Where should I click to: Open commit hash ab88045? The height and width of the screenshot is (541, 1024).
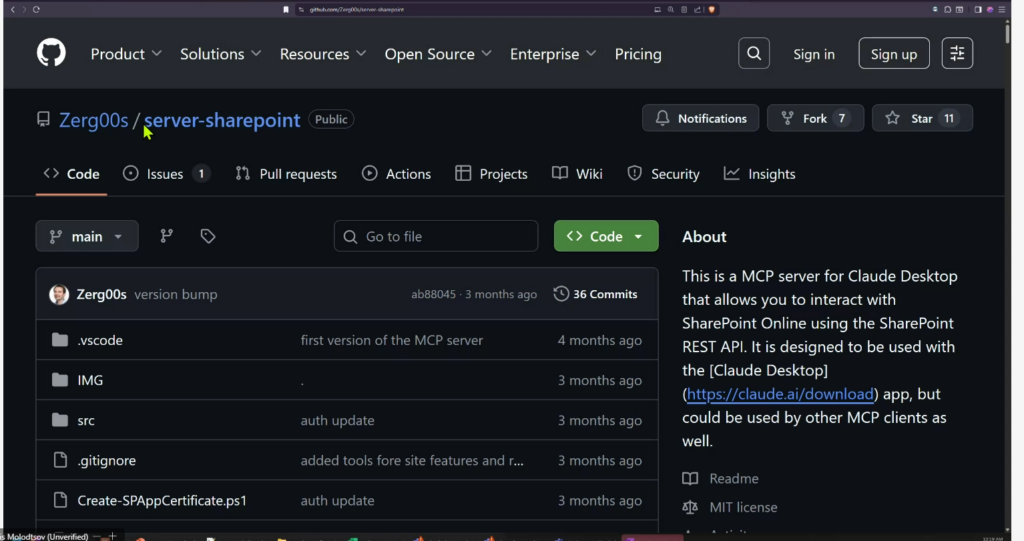[433, 294]
